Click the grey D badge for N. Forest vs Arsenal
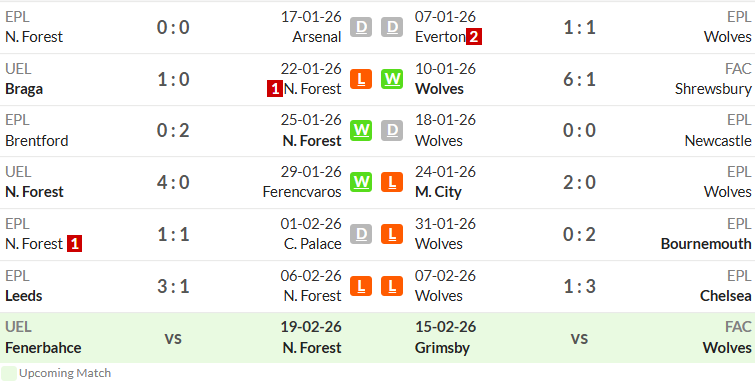The image size is (755, 392). coord(361,27)
